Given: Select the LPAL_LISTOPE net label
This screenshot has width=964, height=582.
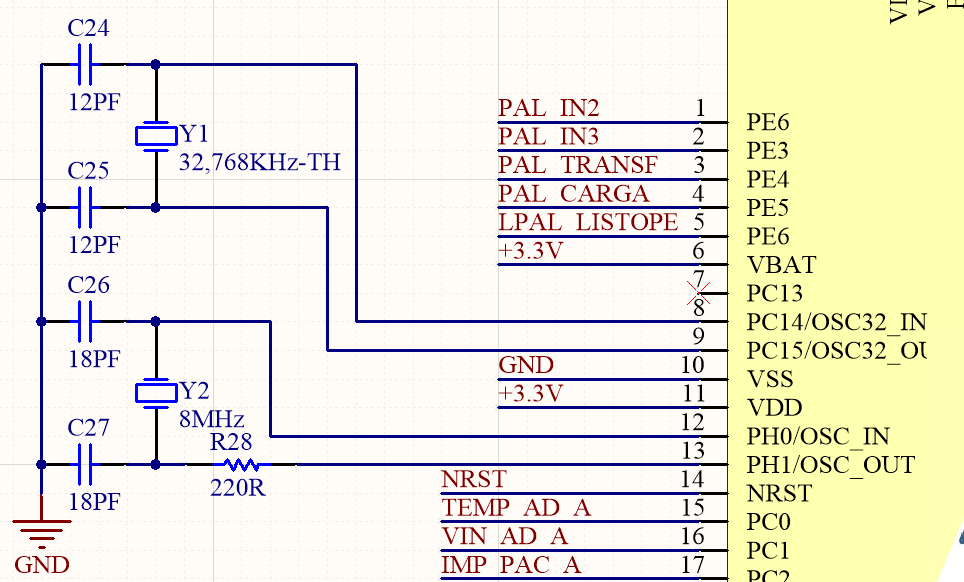Looking at the screenshot, I should point(588,222).
